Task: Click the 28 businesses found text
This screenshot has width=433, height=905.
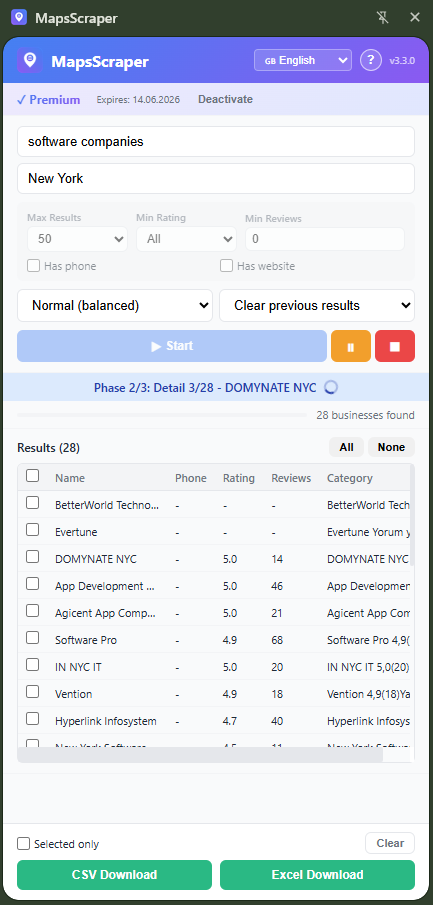Action: click(365, 415)
